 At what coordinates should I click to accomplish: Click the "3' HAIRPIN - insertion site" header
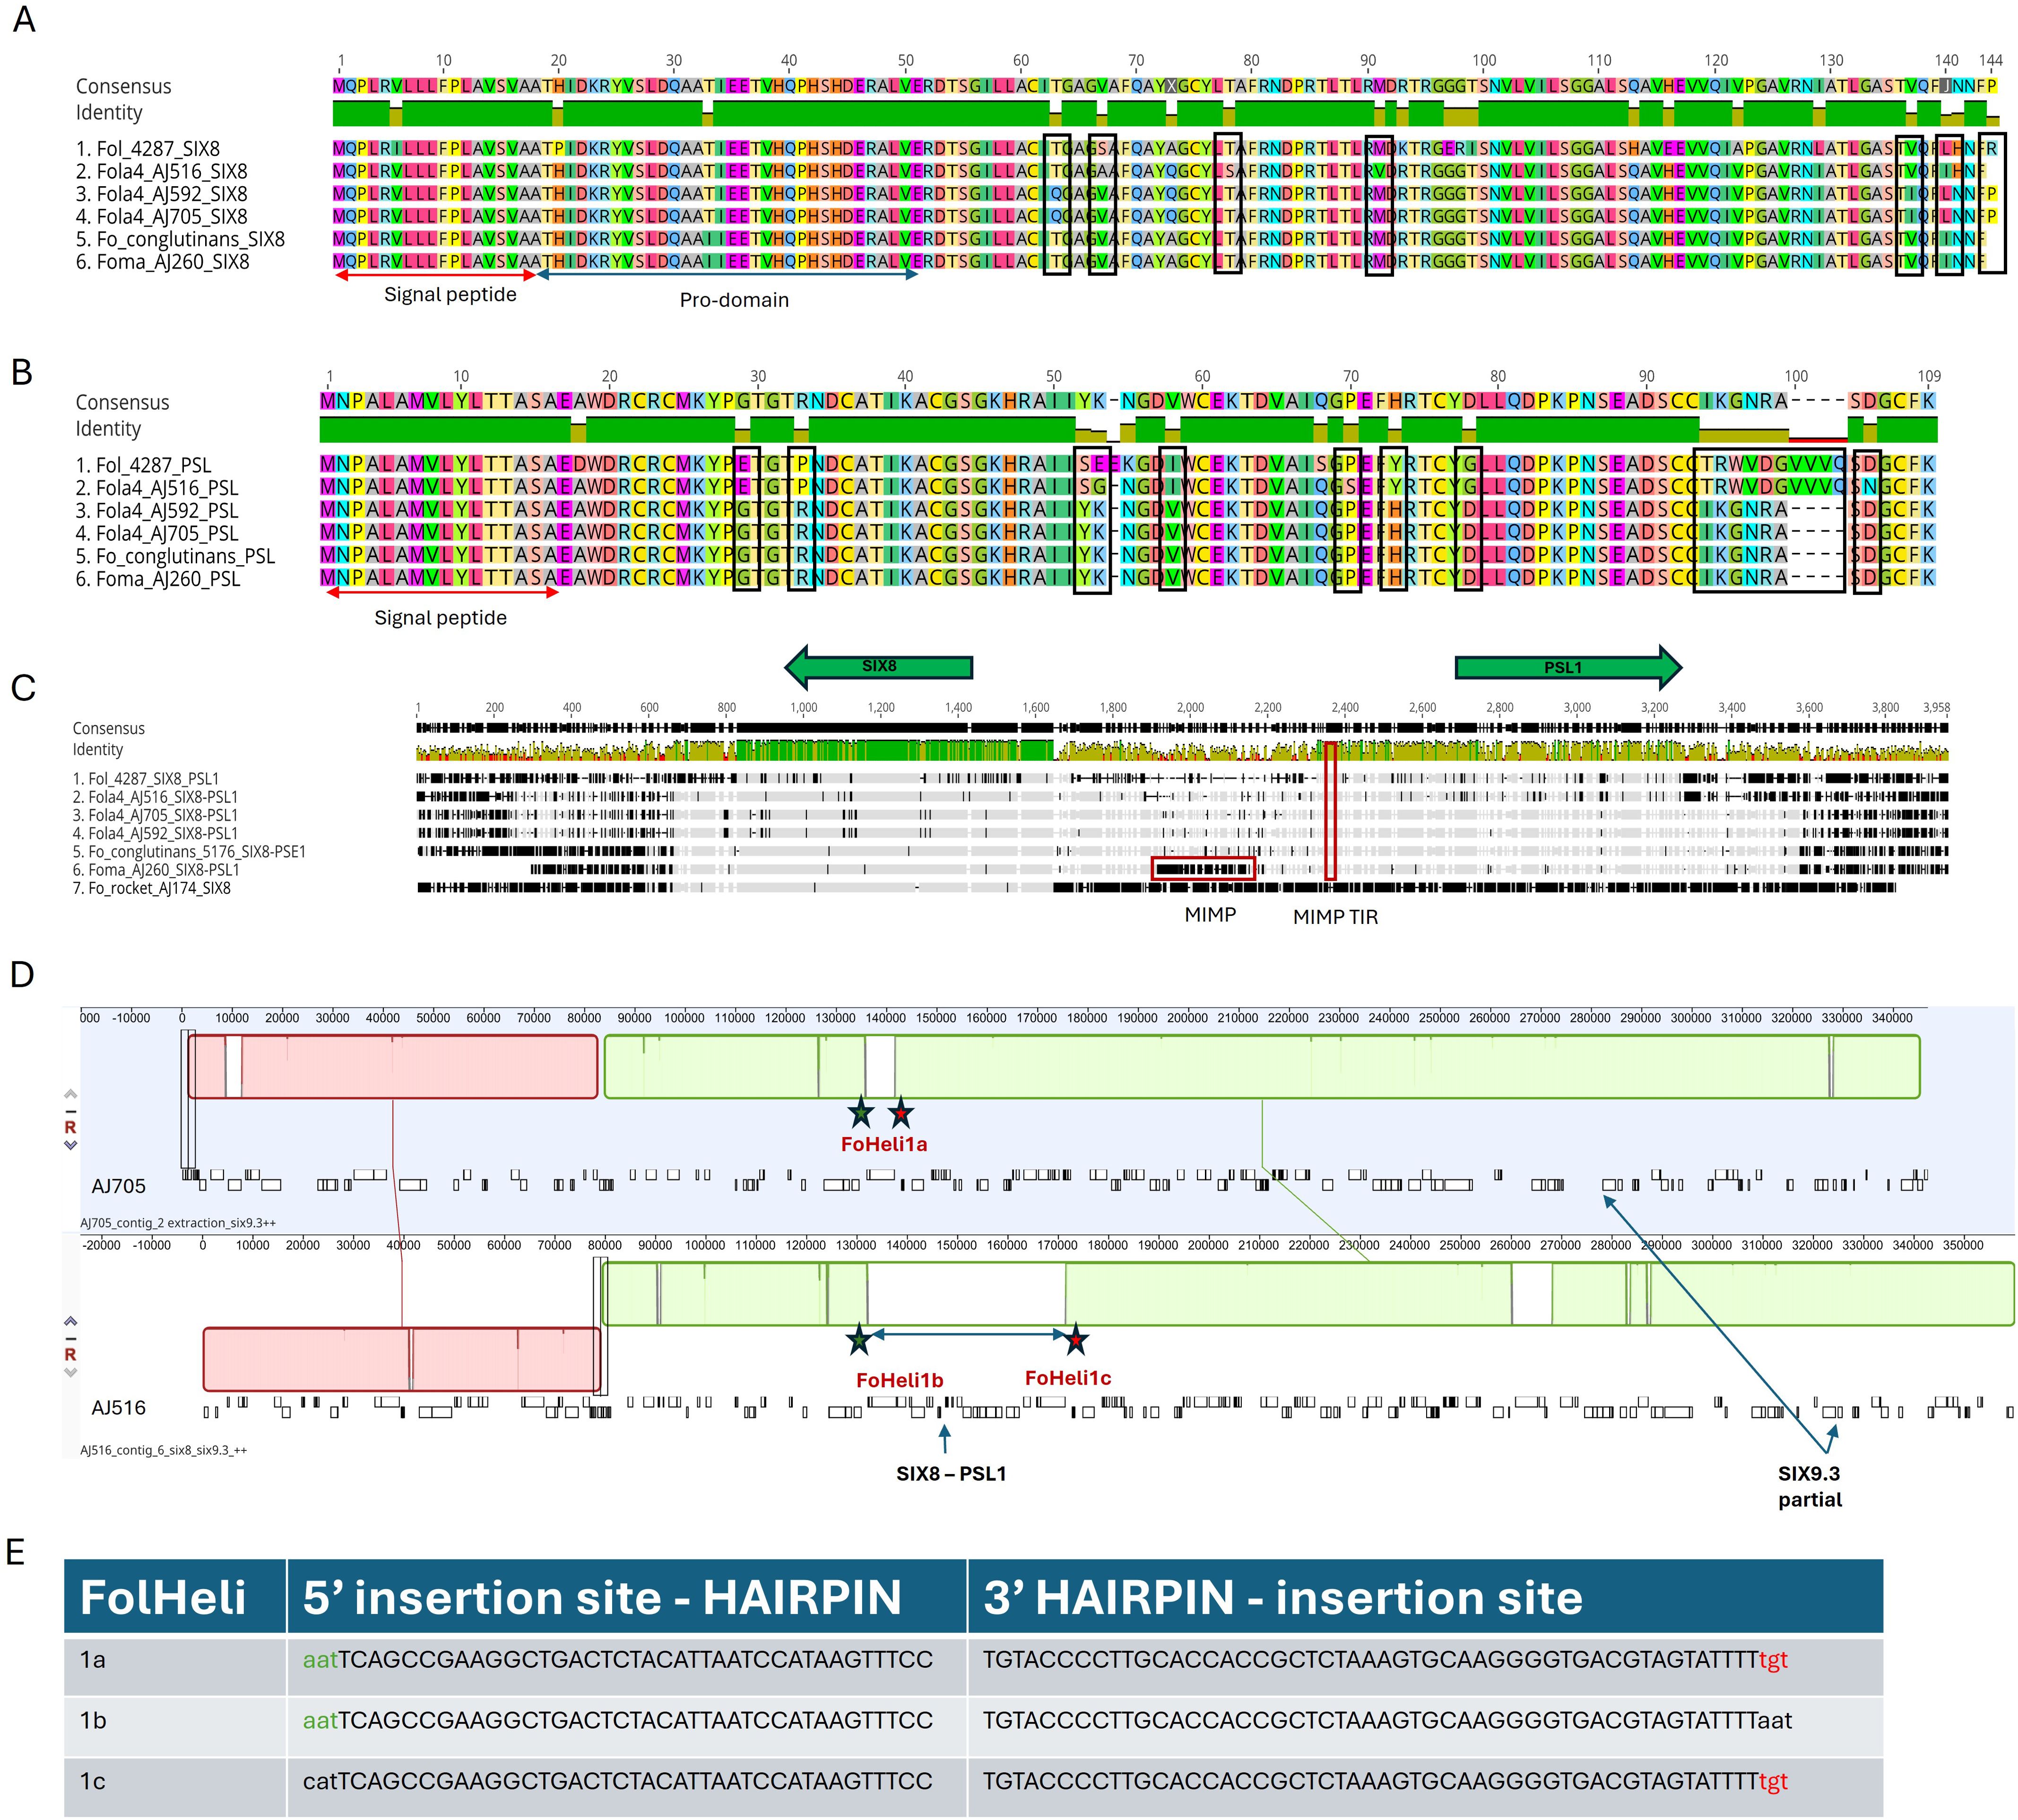click(1283, 1597)
